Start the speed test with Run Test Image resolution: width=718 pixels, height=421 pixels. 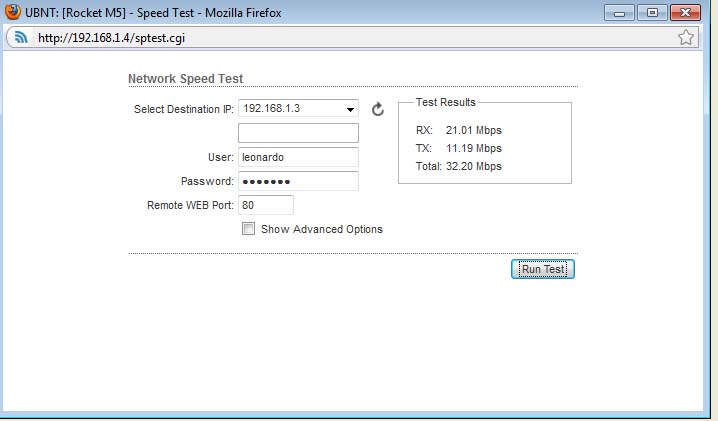pyautogui.click(x=543, y=269)
